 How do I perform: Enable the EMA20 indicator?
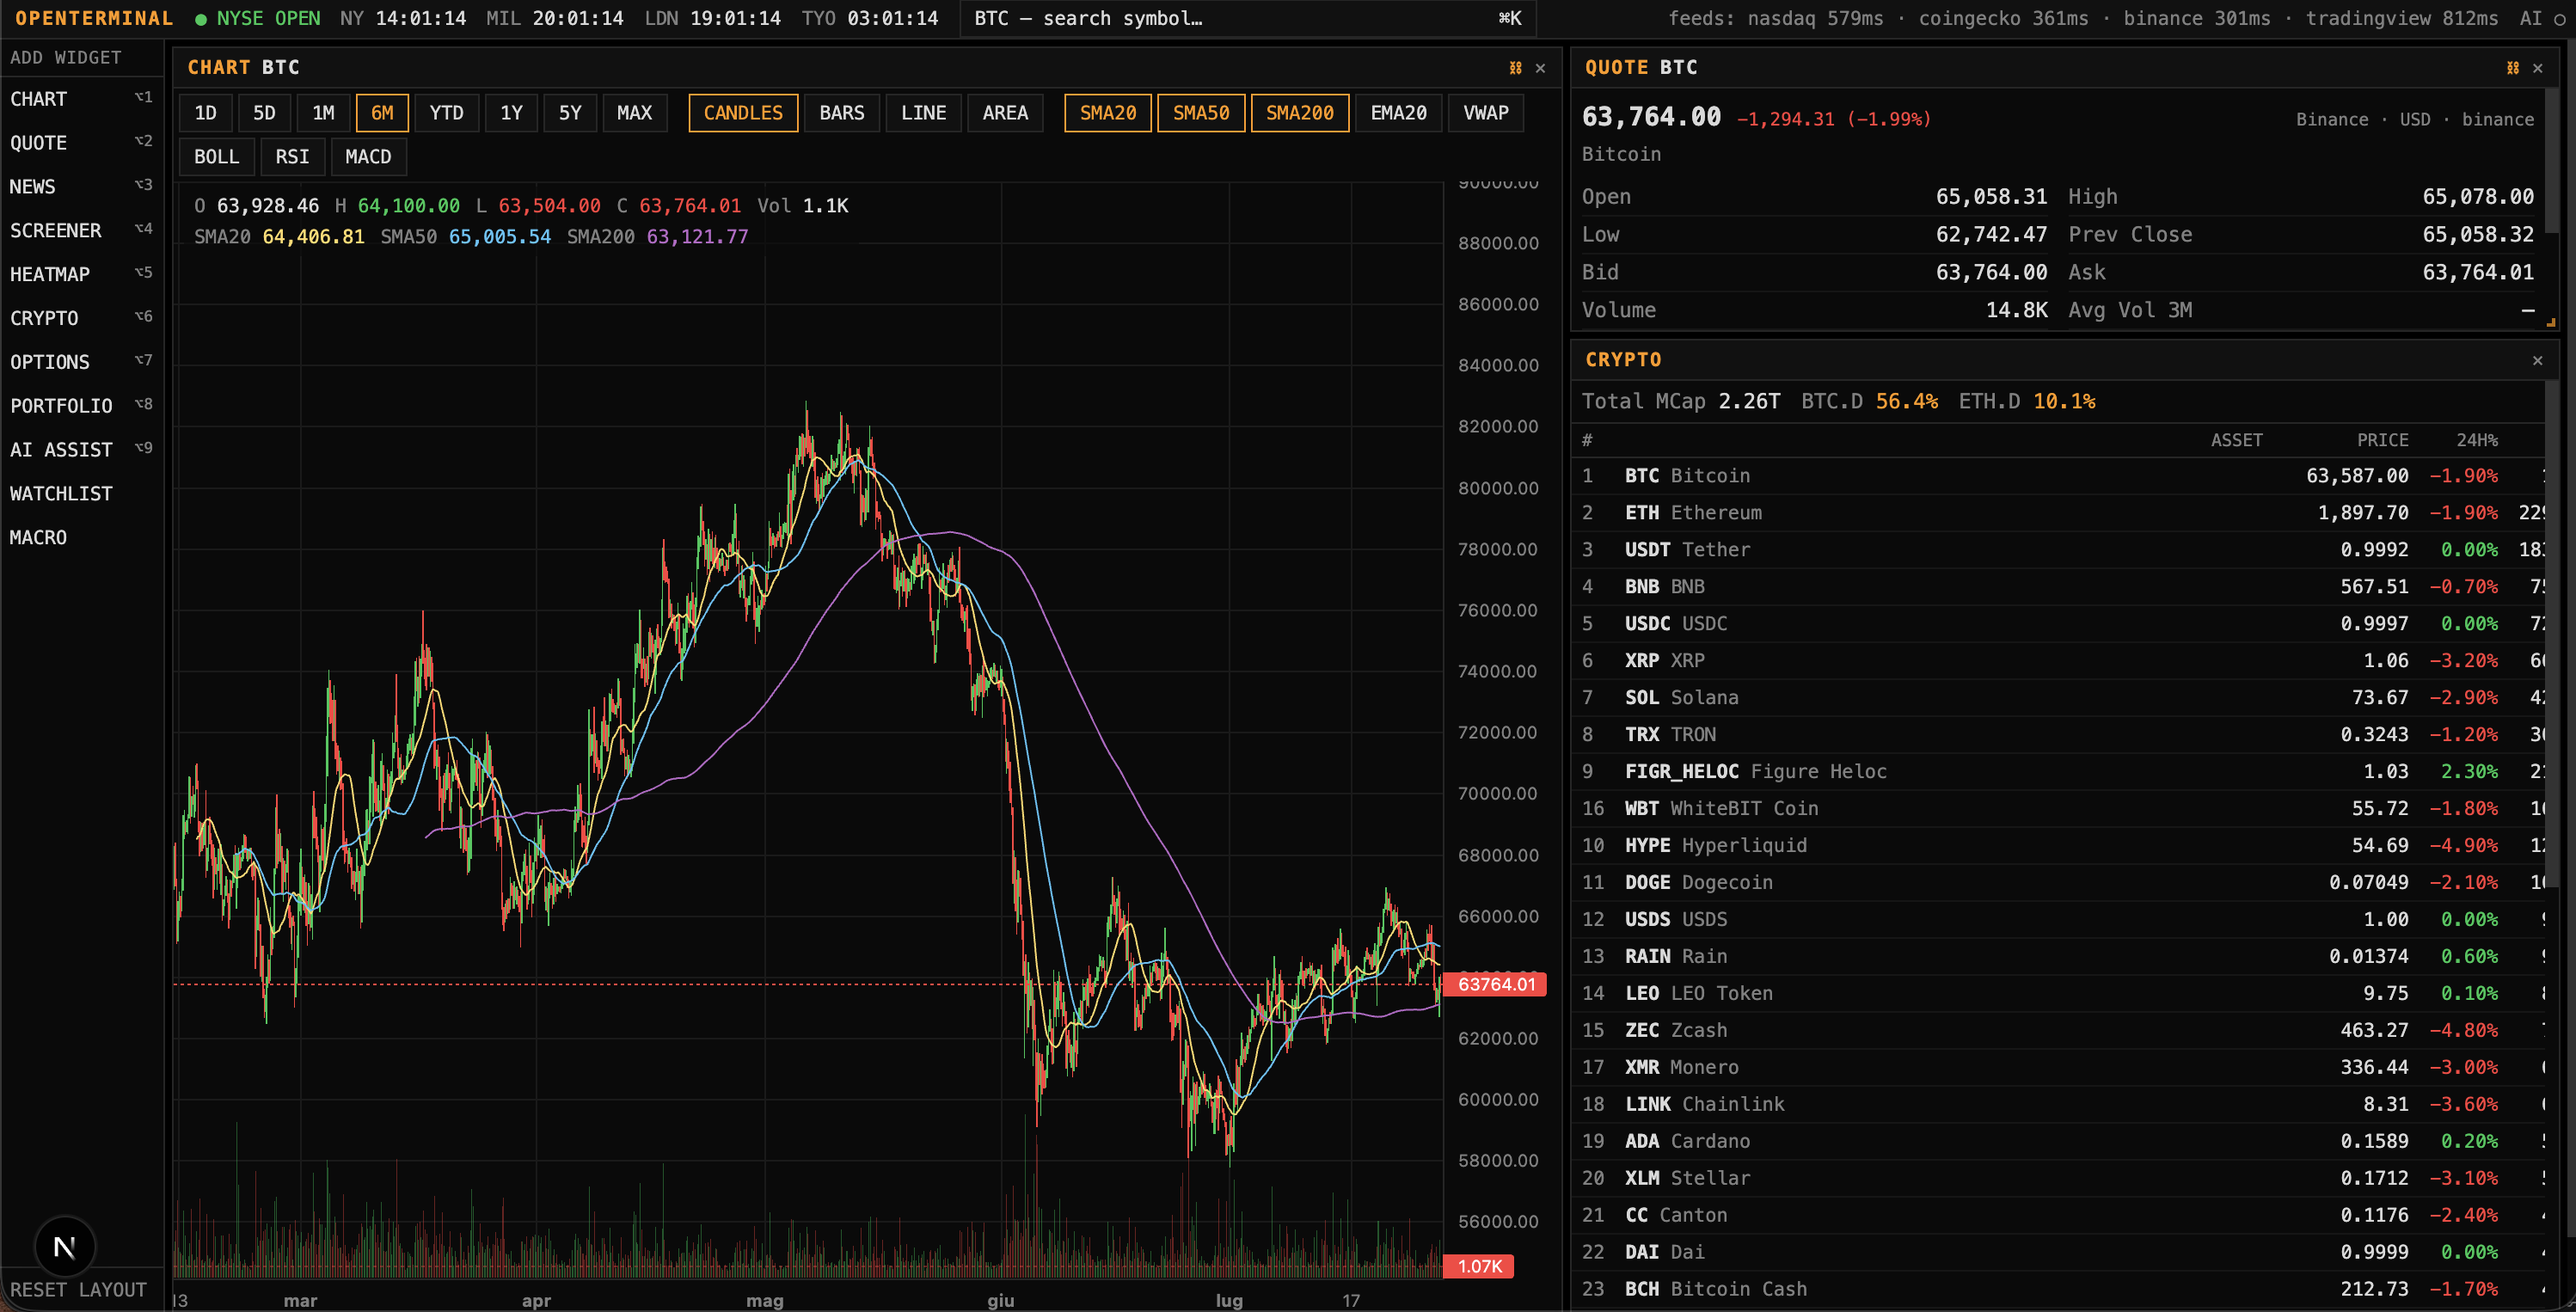pyautogui.click(x=1398, y=113)
